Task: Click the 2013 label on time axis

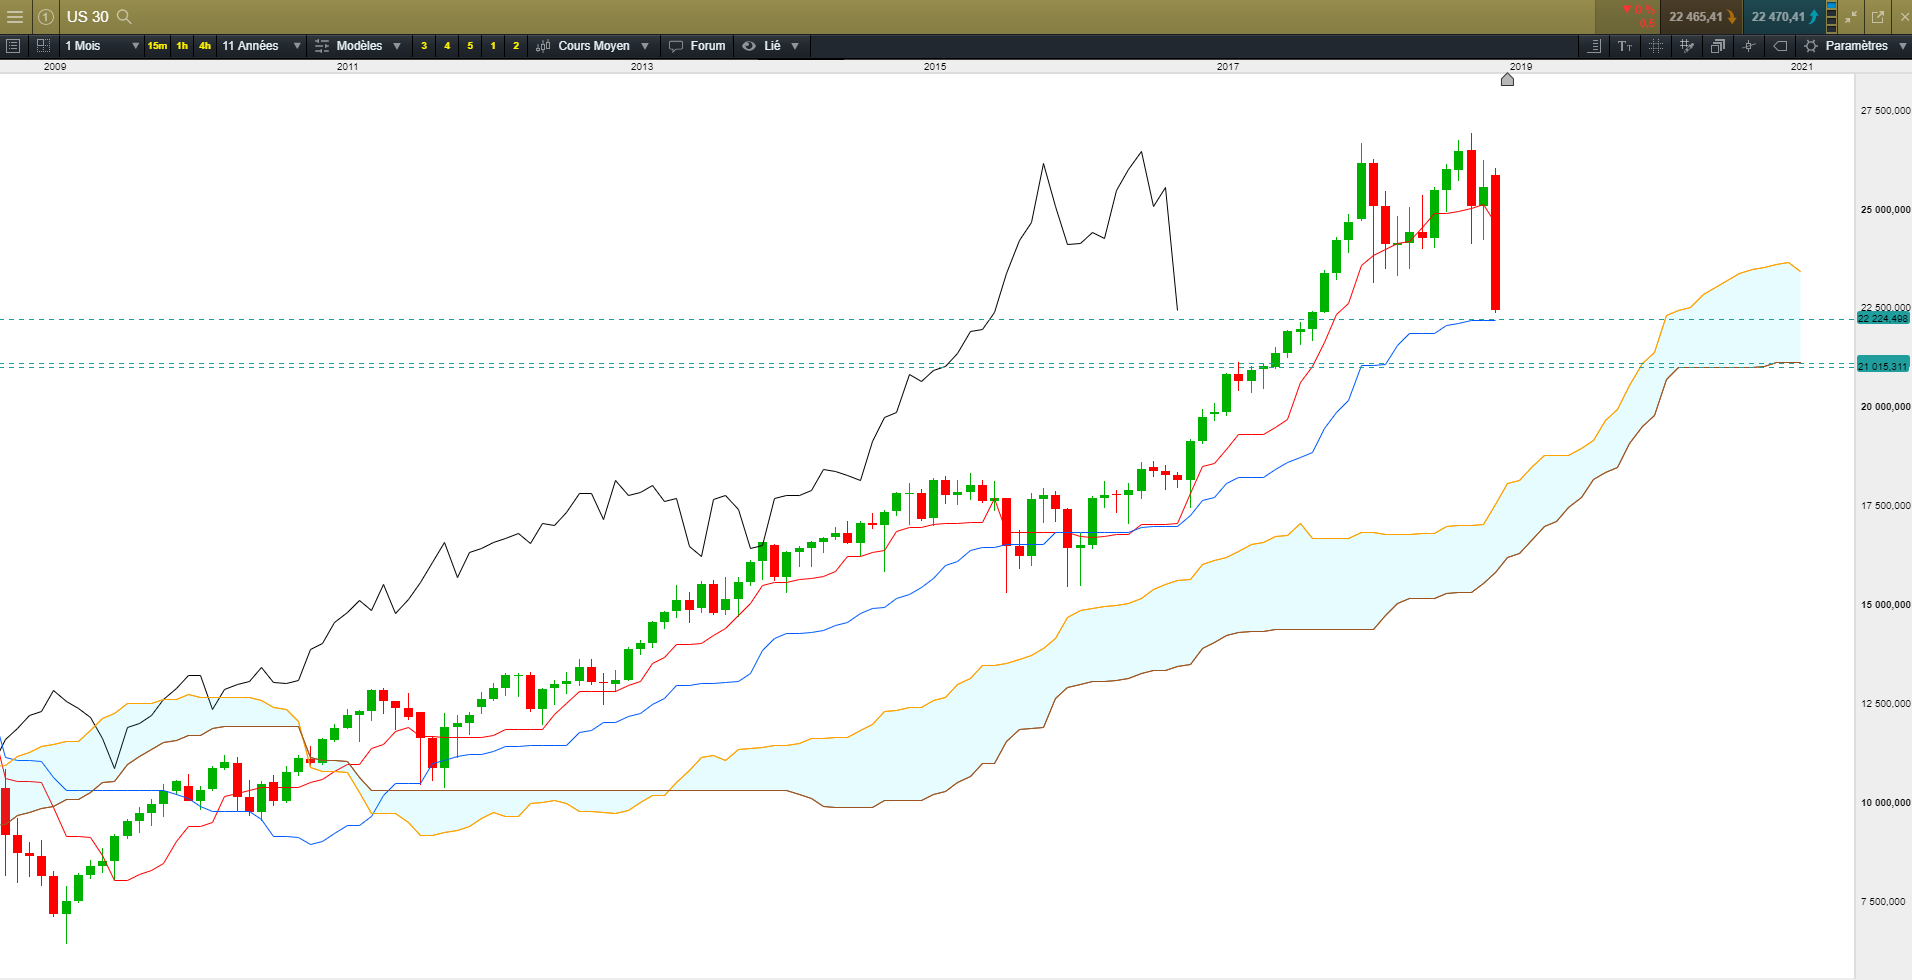Action: coord(642,67)
